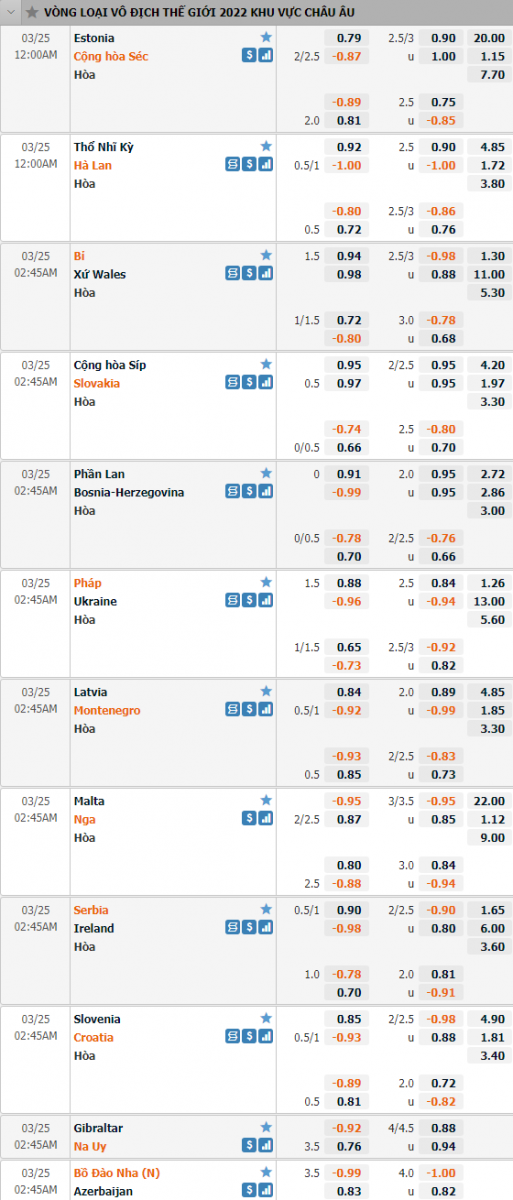The width and height of the screenshot is (513, 1200).
Task: Toggle the favorite star for Slovenia vs Croatia
Action: 266,1018
